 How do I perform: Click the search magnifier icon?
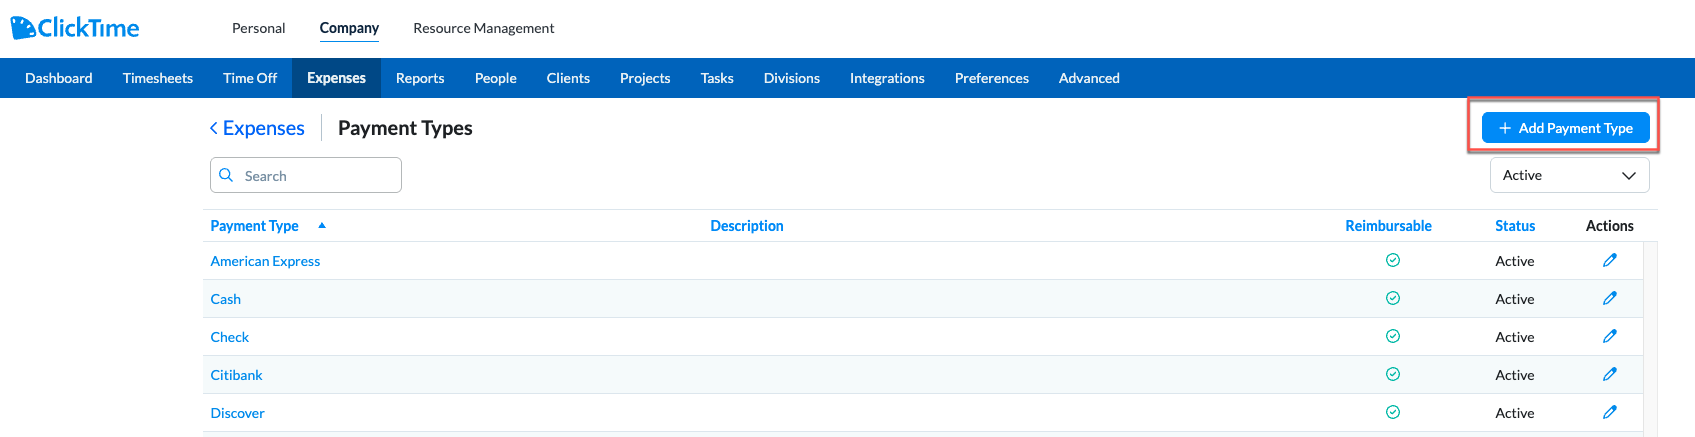[x=226, y=175]
